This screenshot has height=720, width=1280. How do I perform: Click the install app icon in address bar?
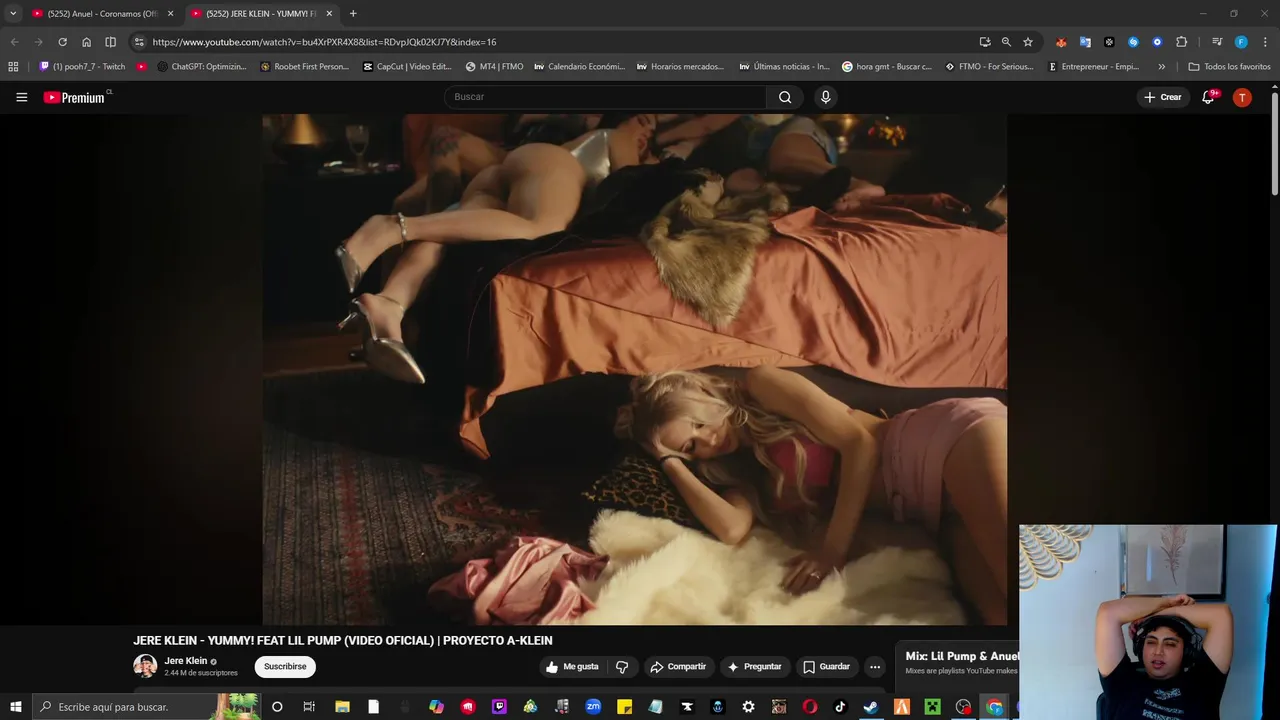pos(985,42)
